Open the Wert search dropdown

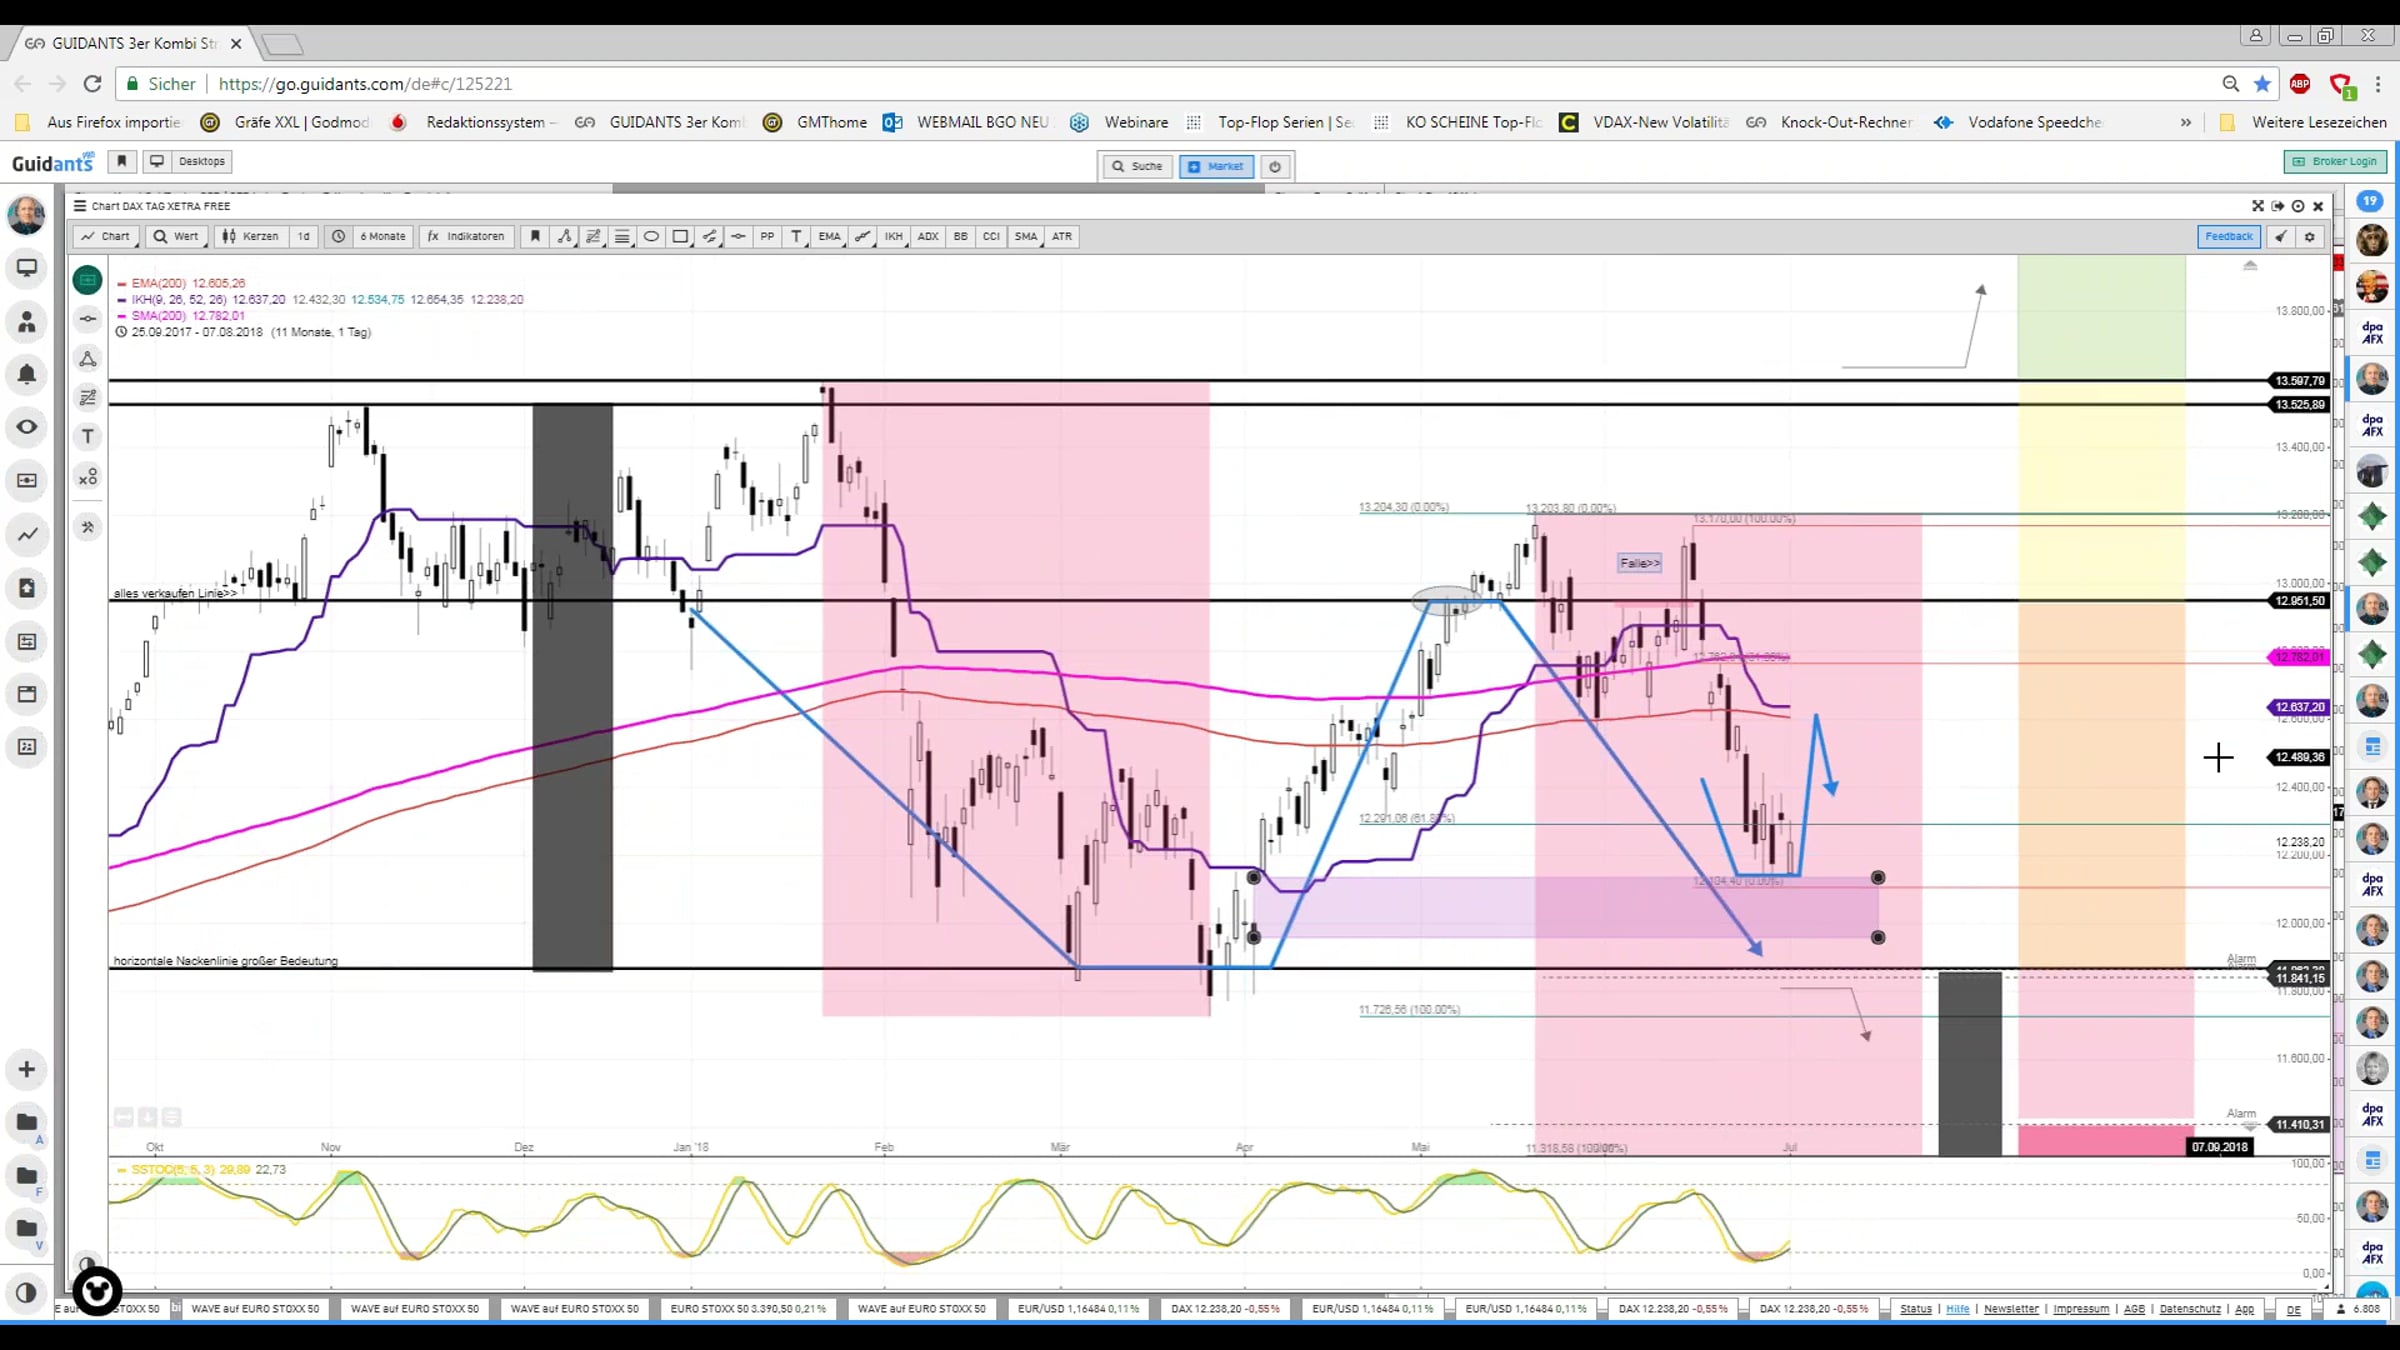[x=176, y=236]
